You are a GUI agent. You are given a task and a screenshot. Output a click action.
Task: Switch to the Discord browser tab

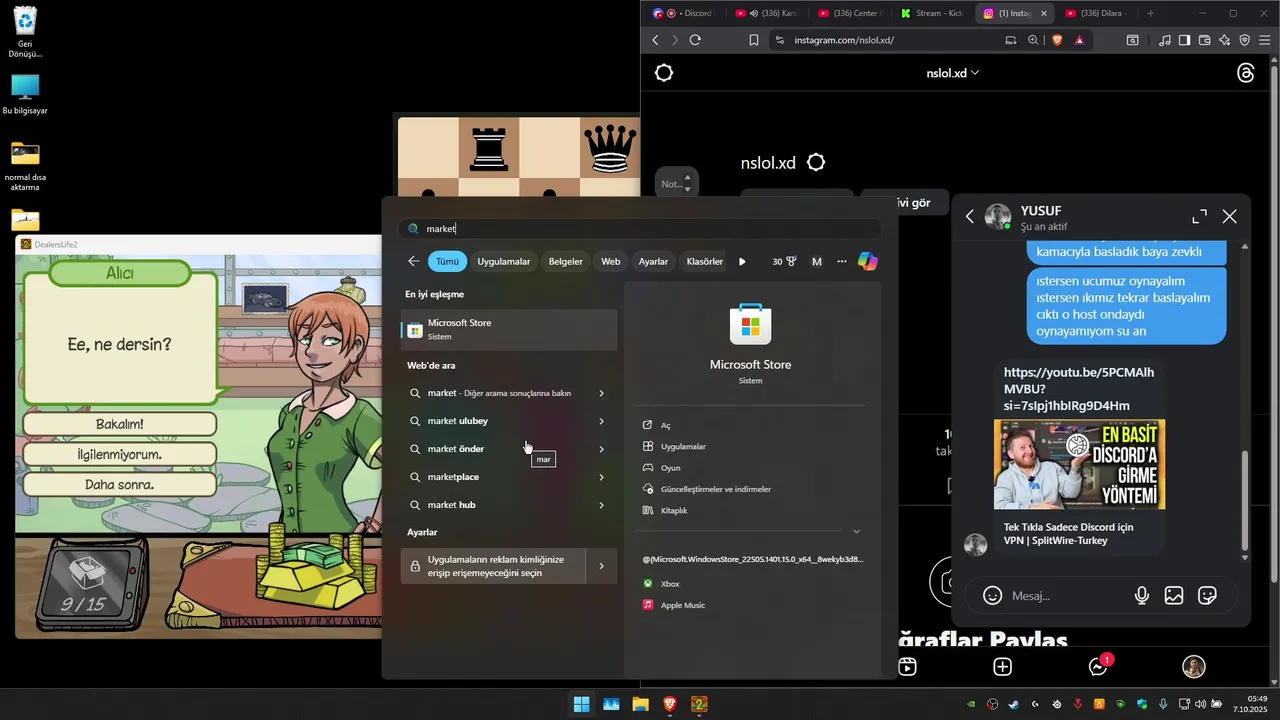click(685, 13)
